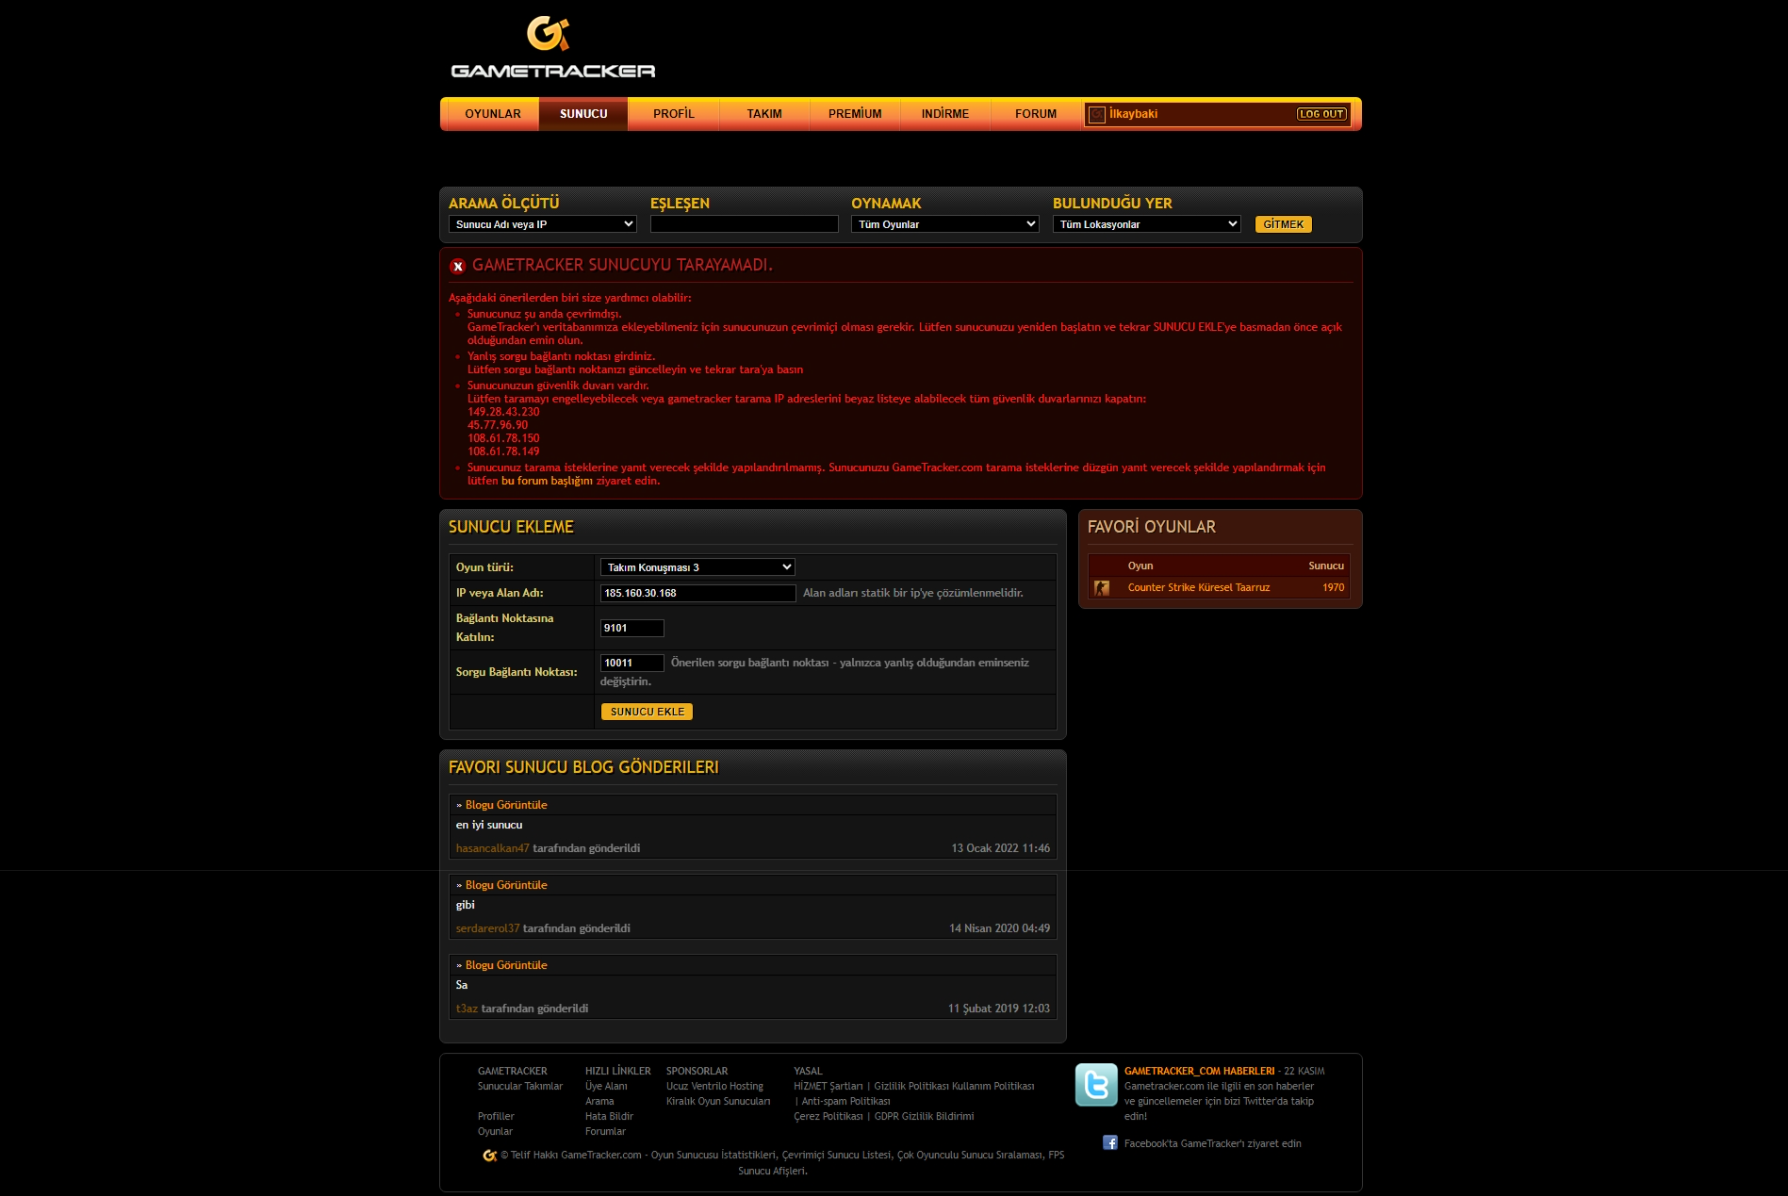Open the hasancalkan47 profile link

pyautogui.click(x=492, y=848)
